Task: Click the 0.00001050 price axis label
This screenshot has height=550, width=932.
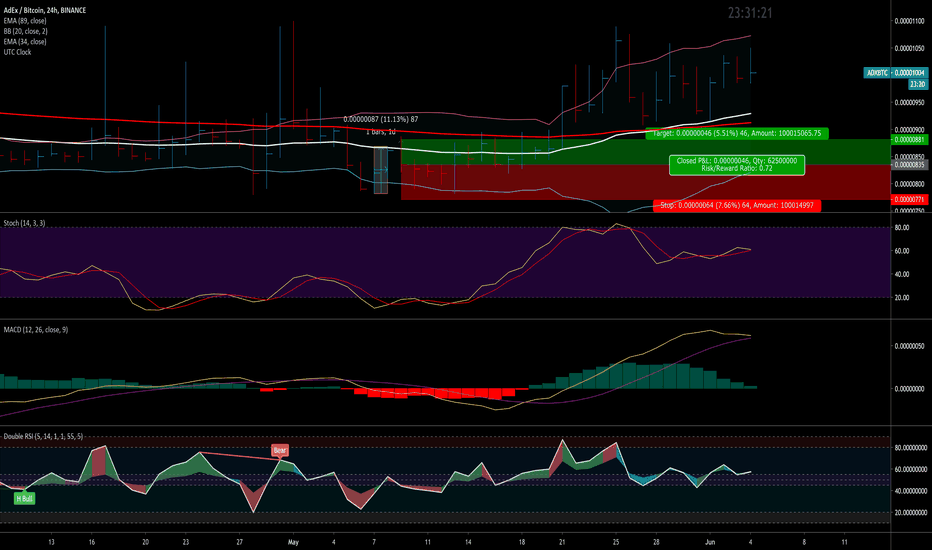Action: (x=909, y=49)
